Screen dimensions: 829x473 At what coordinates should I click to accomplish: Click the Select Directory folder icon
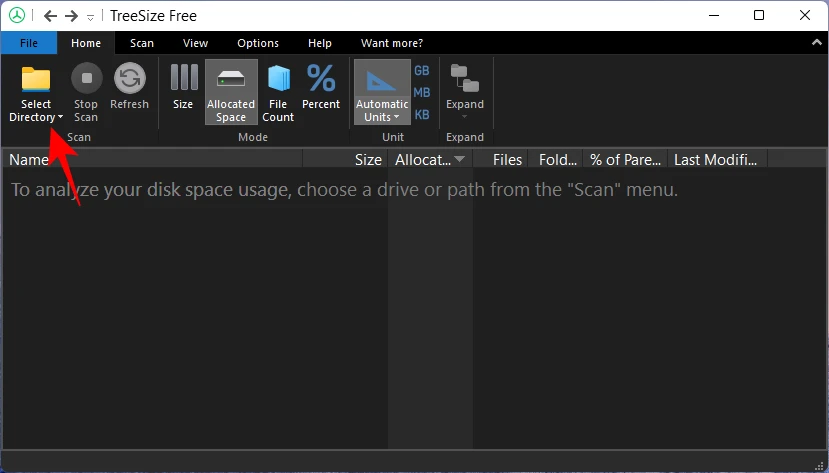pyautogui.click(x=36, y=80)
